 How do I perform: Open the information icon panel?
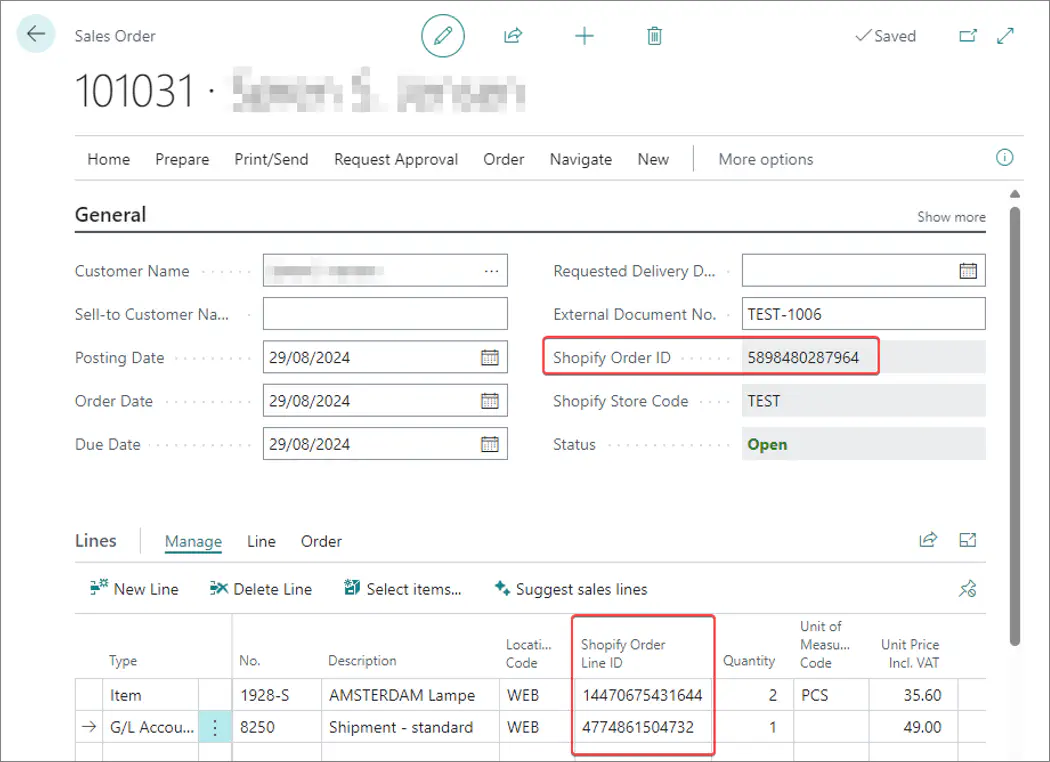coord(1004,157)
